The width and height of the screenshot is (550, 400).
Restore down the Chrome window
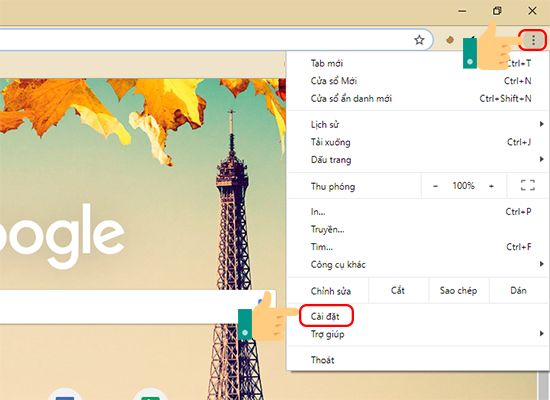coord(497,11)
